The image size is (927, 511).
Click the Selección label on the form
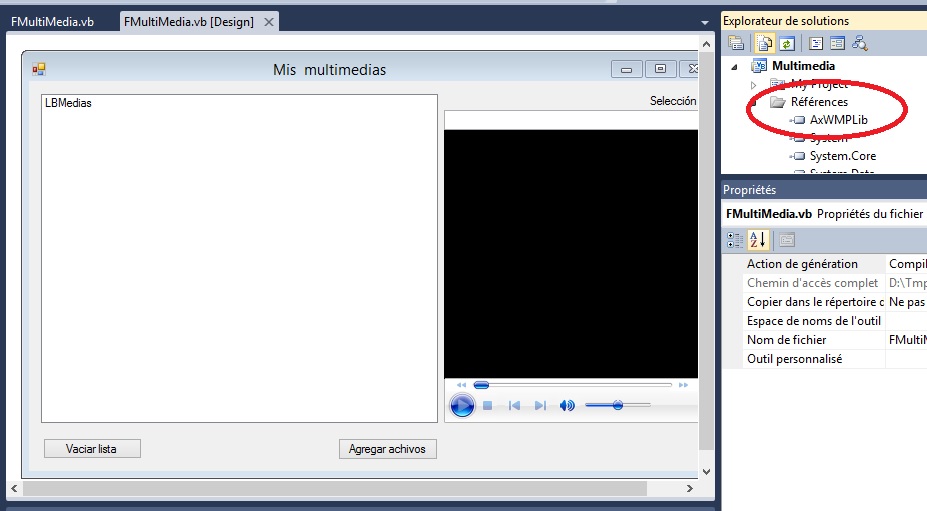673,101
